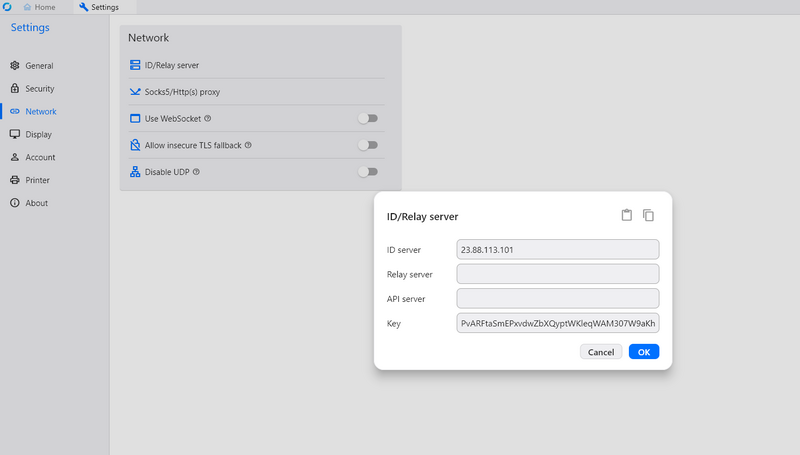Click the Relay server input field
The height and width of the screenshot is (455, 800).
(558, 274)
